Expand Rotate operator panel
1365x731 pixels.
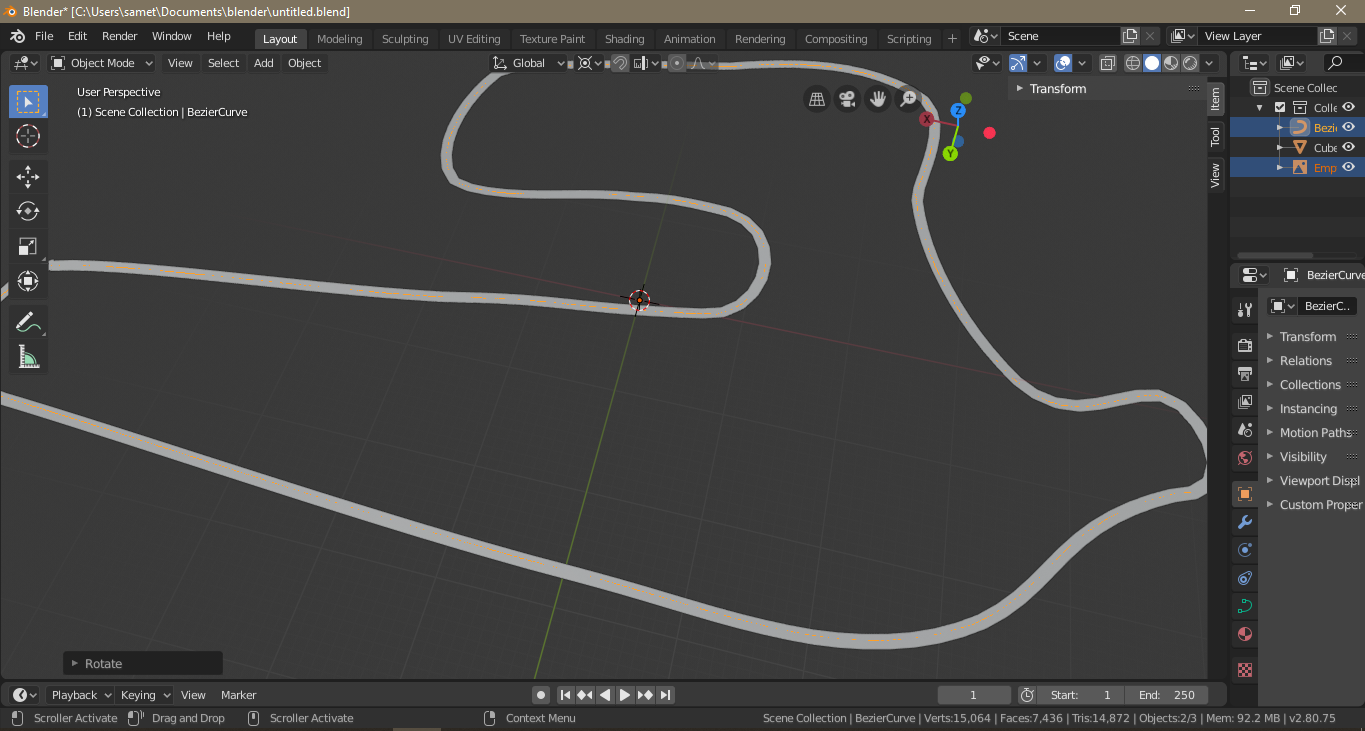coord(143,664)
